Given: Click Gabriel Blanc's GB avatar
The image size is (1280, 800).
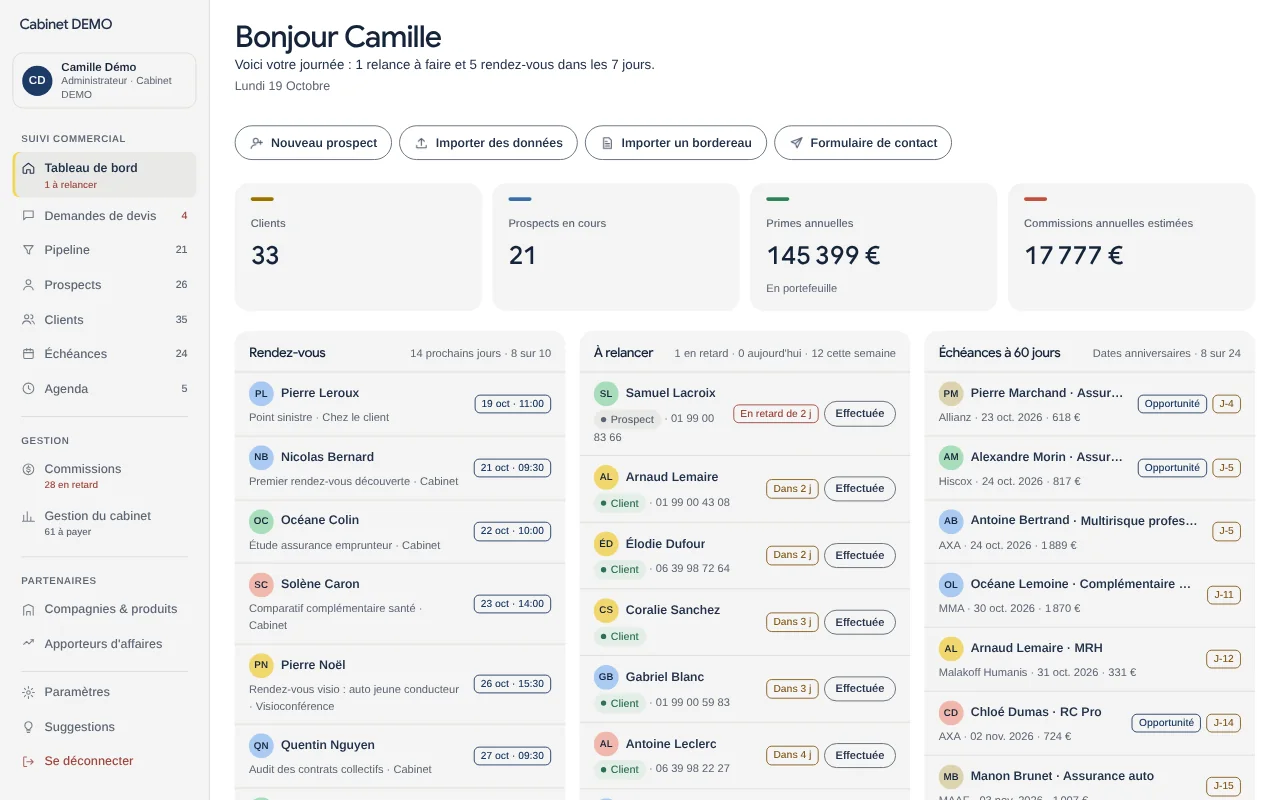Looking at the screenshot, I should 606,677.
